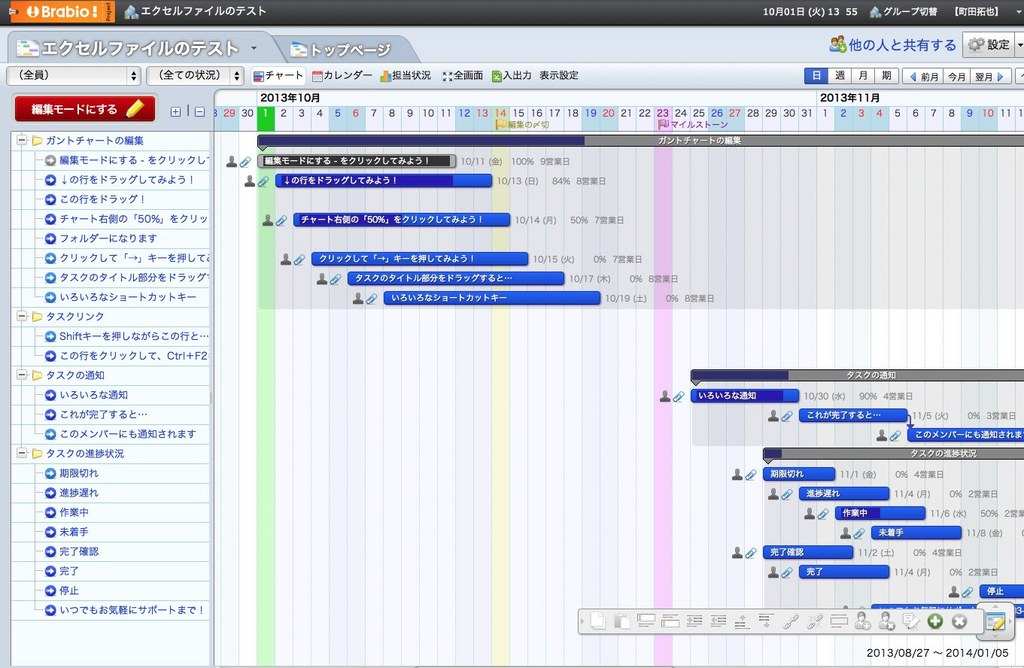Click グループ切替 in top bar
Viewport: 1024px width, 668px height.
904,12
